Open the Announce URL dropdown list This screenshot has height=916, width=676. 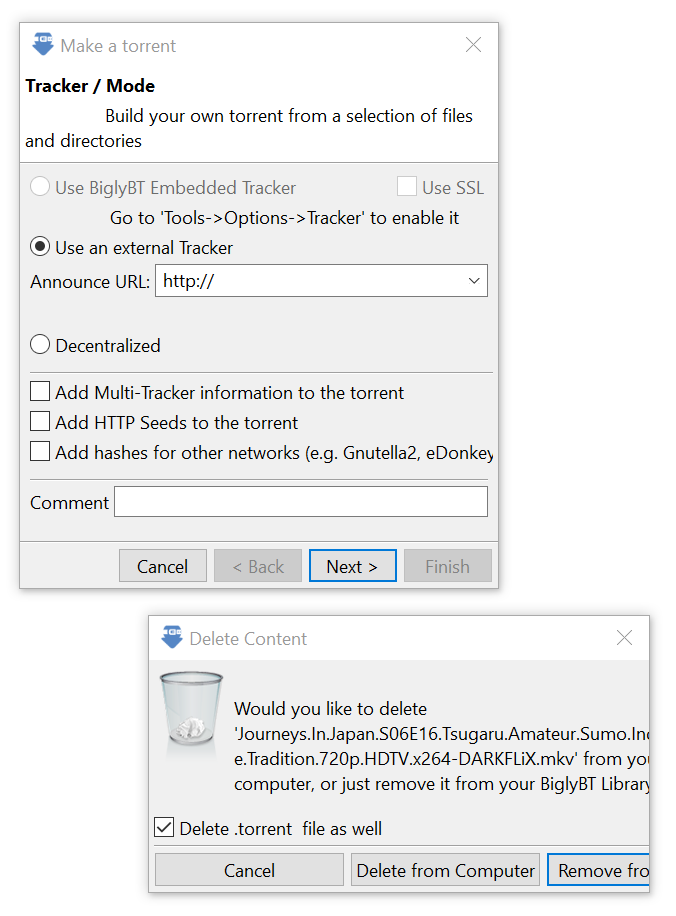tap(474, 280)
